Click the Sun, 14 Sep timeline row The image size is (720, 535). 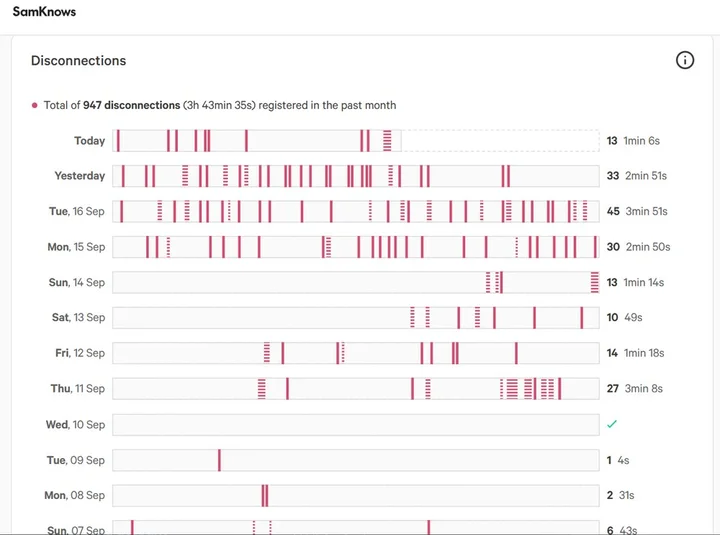point(355,283)
